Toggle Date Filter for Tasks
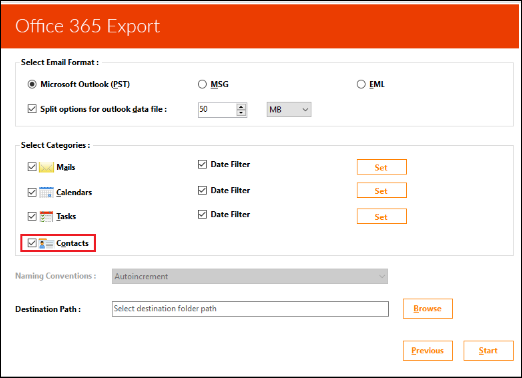The height and width of the screenshot is (378, 522). 202,214
